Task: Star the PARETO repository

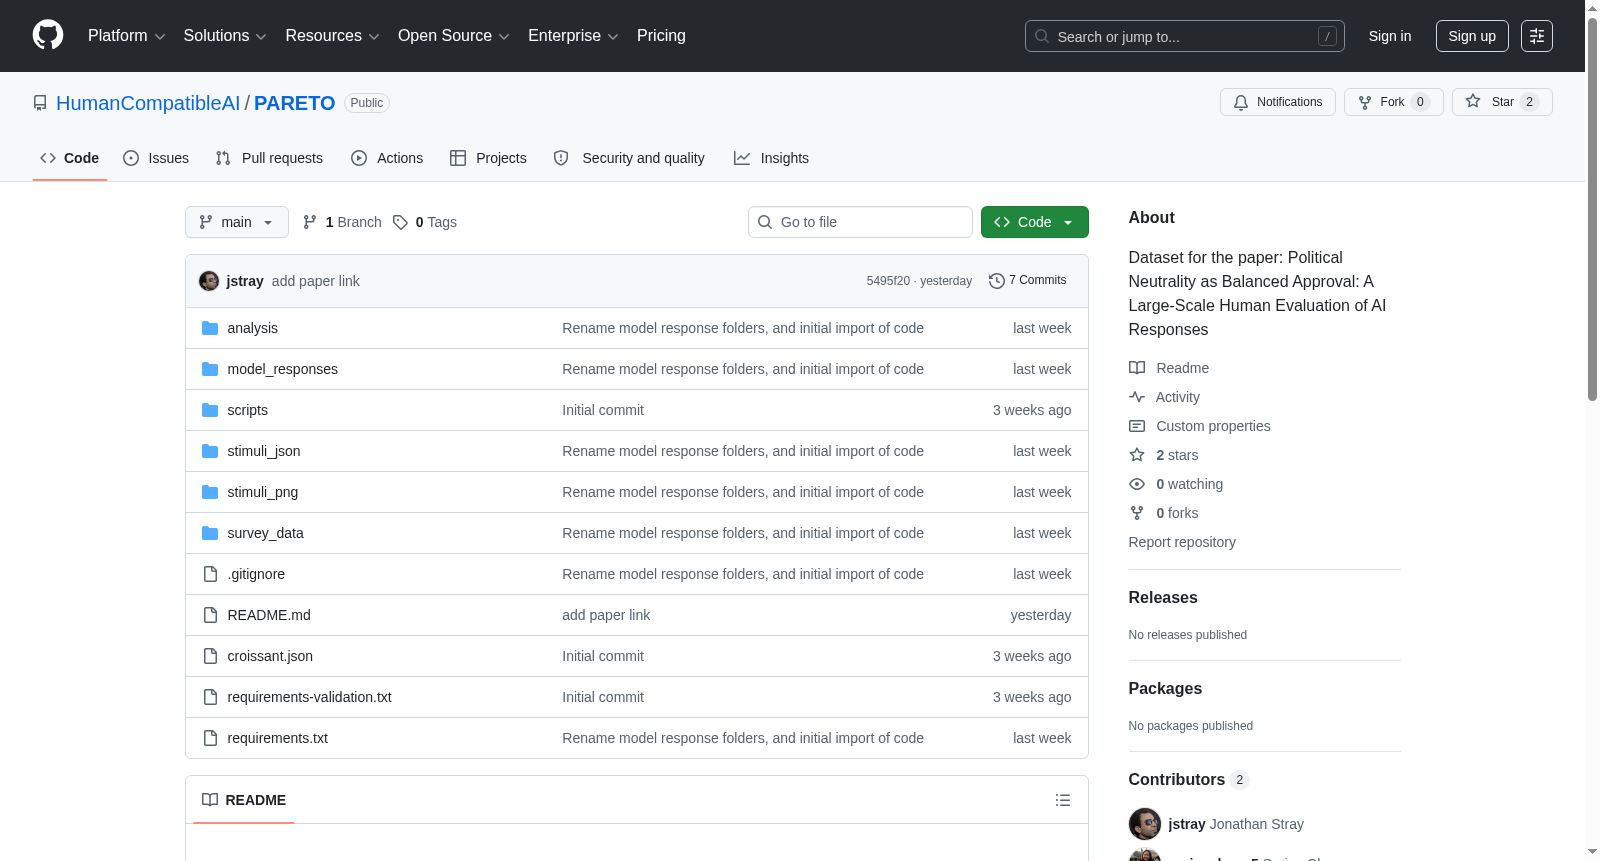Action: [1502, 102]
